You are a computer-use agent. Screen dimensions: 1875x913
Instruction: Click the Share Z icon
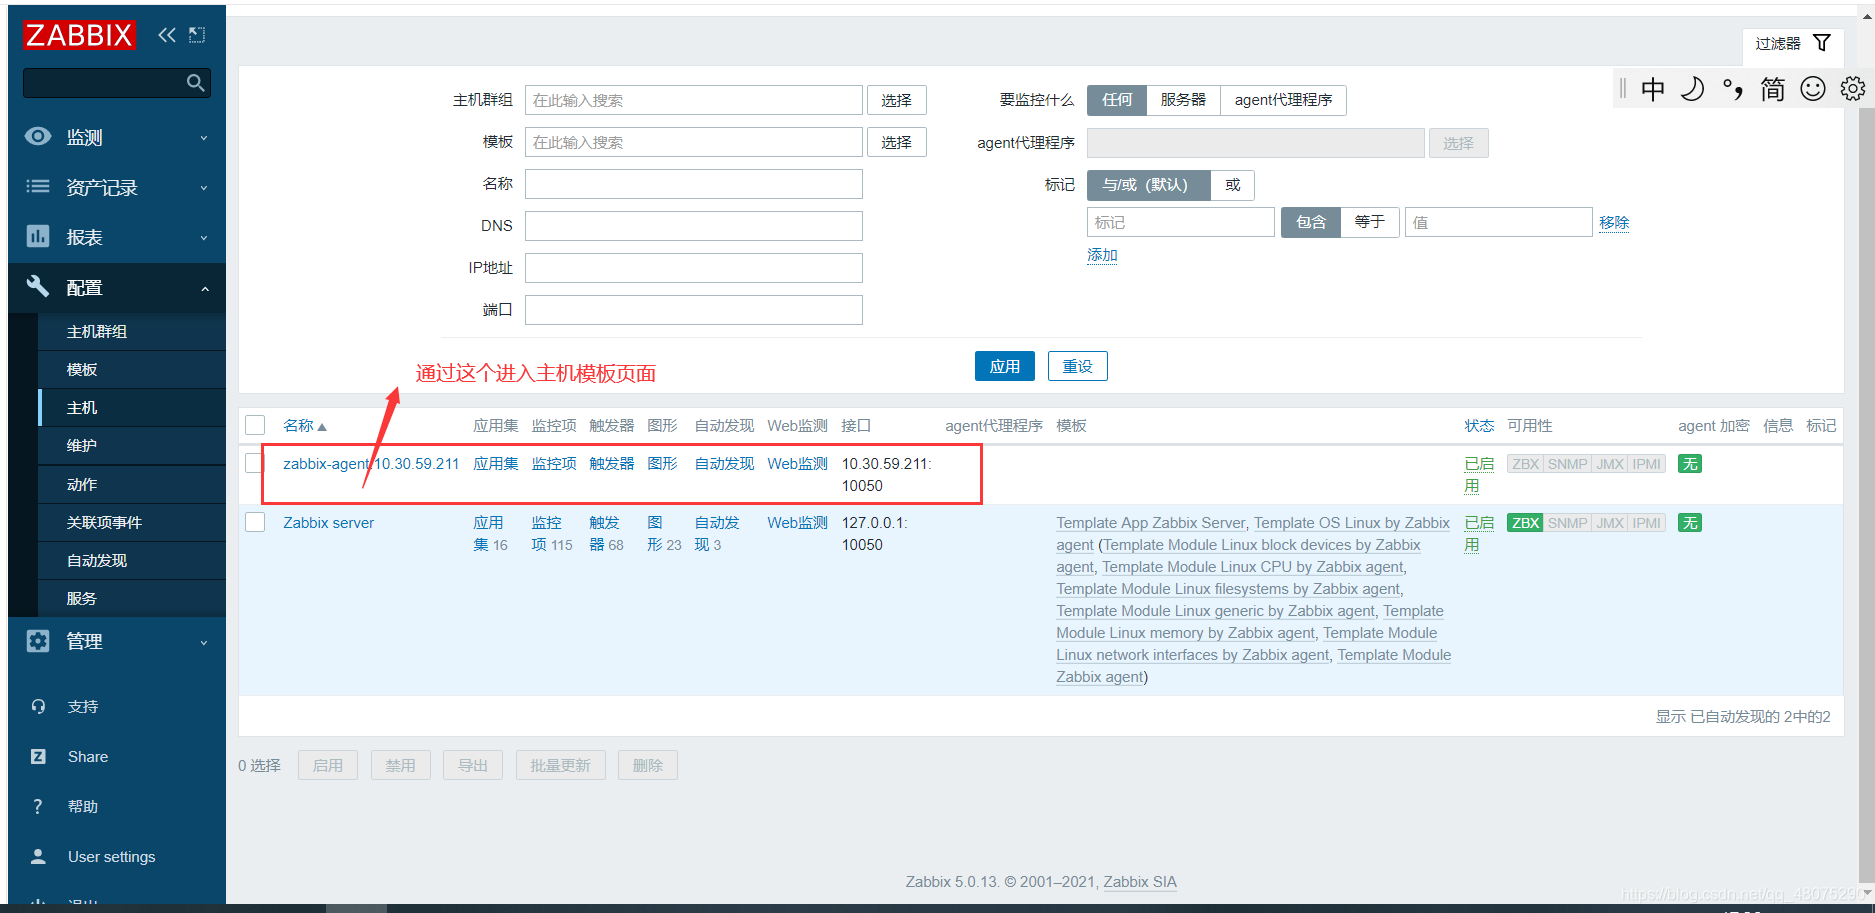[38, 756]
